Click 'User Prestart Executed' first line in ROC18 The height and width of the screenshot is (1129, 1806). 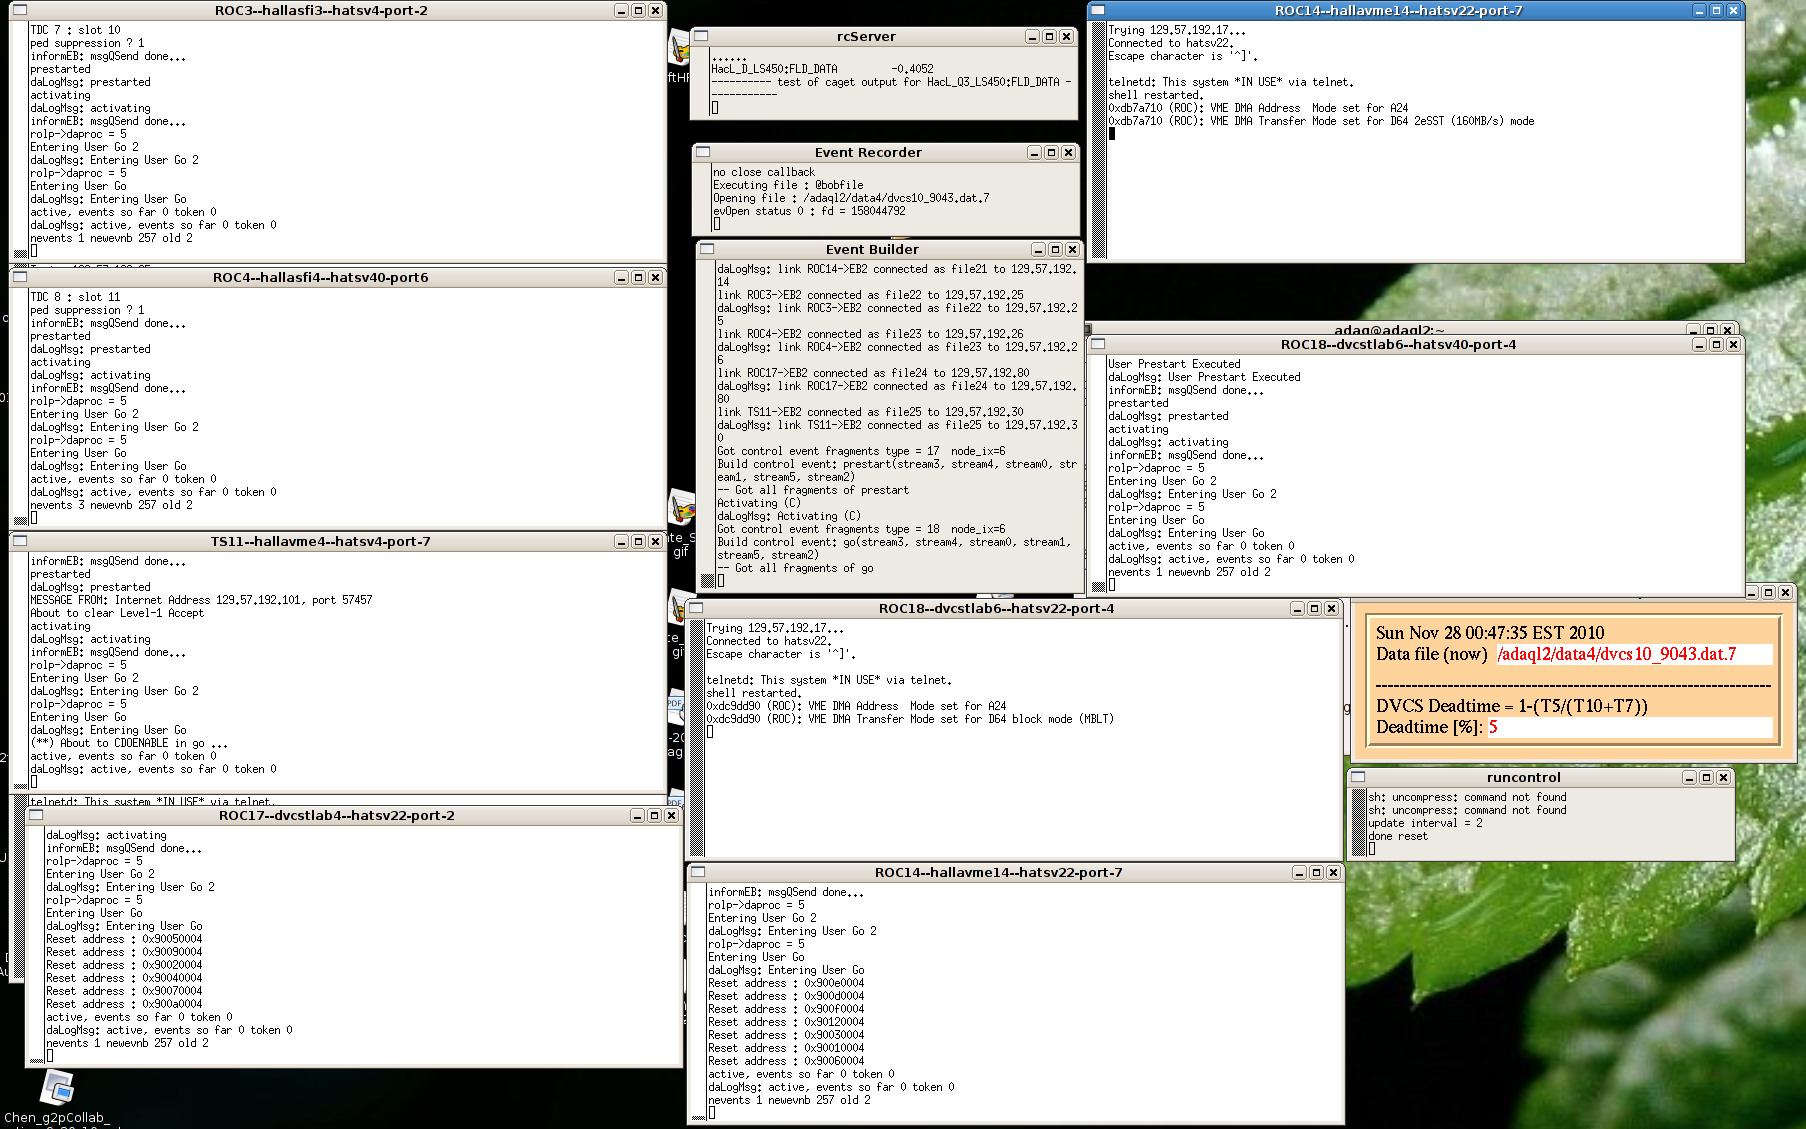pos(1174,364)
